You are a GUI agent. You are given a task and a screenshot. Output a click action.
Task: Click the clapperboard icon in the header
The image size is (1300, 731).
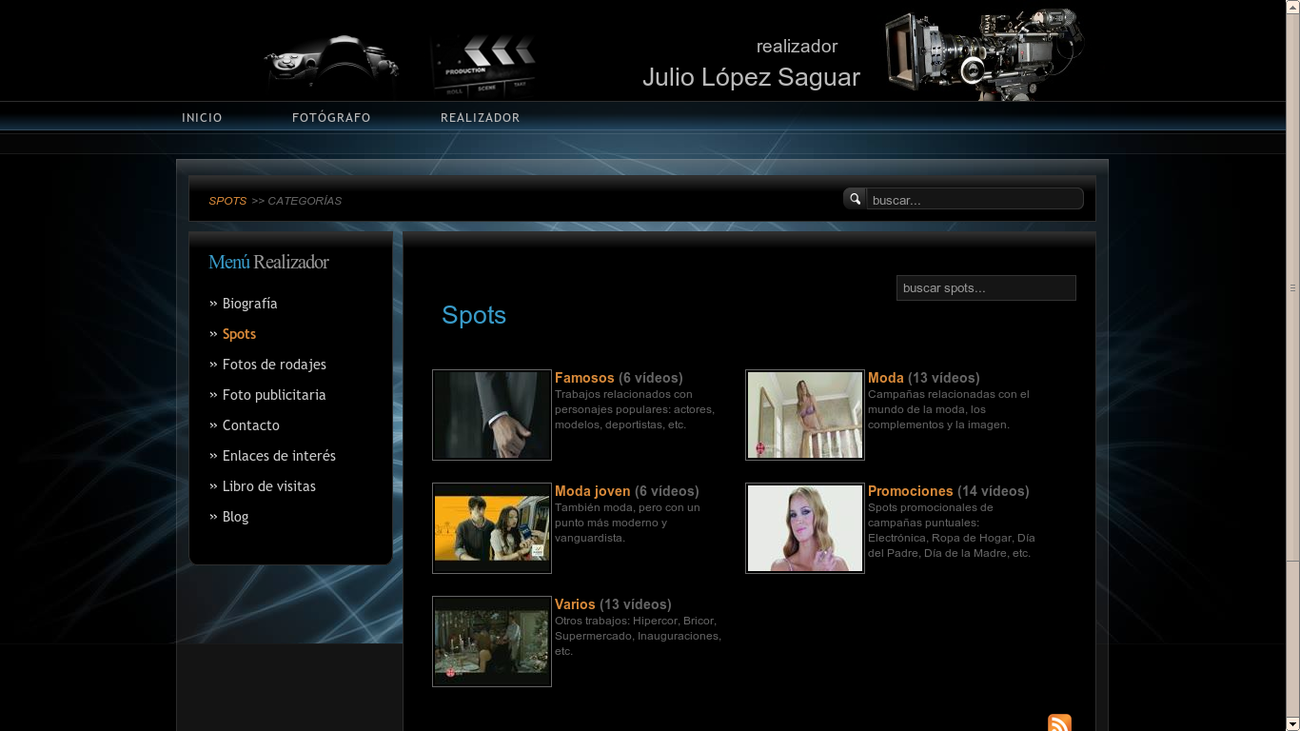483,62
